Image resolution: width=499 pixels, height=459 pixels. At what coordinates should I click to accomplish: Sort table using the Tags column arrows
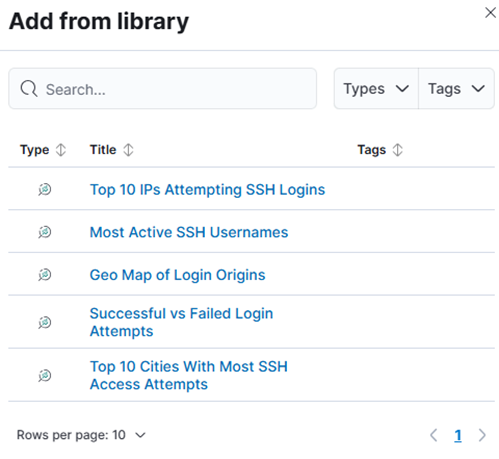tap(397, 150)
